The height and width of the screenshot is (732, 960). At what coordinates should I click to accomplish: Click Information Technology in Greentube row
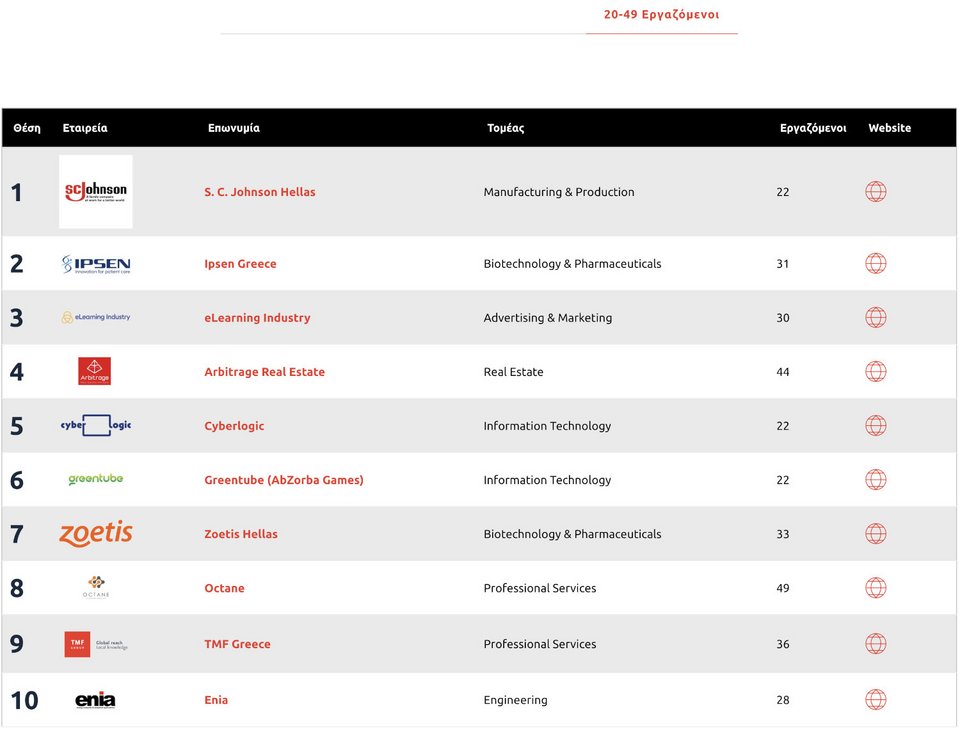coord(547,480)
